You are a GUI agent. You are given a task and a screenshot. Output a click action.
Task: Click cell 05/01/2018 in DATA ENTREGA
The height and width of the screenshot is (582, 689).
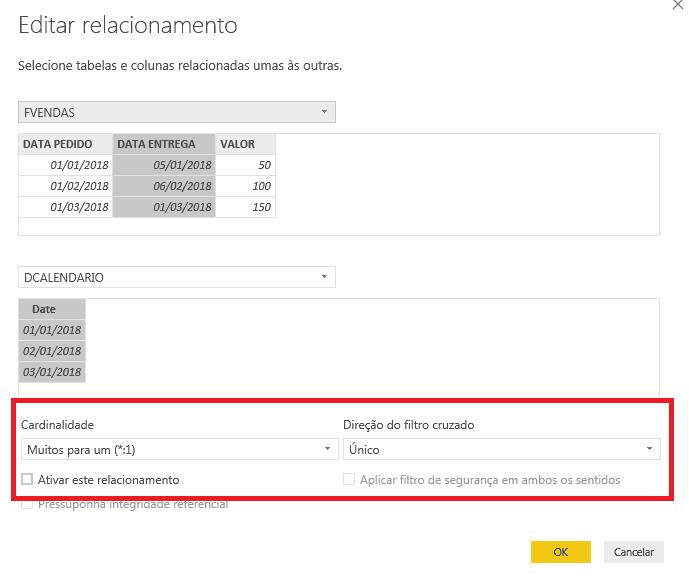tap(164, 165)
